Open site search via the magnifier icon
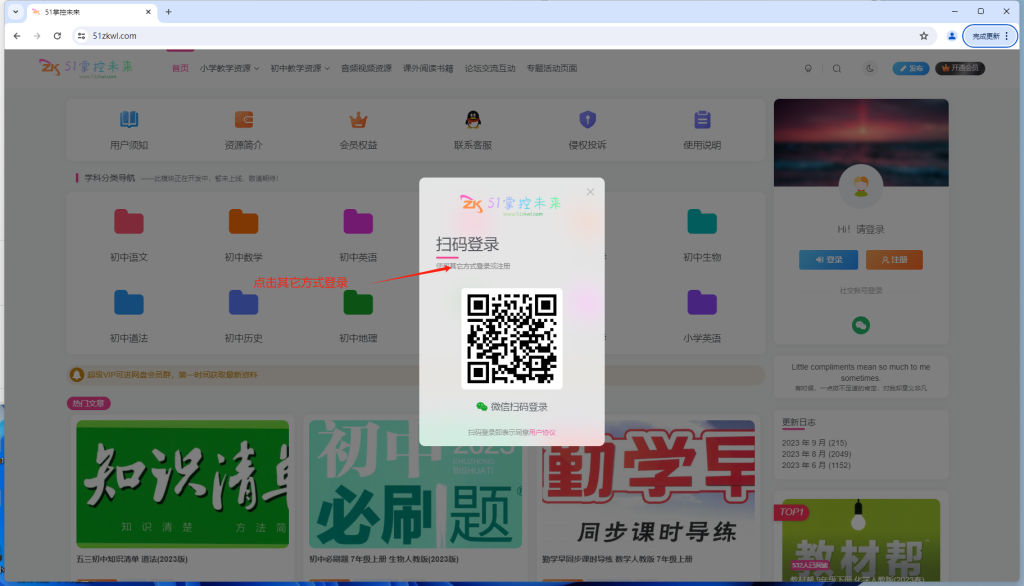The width and height of the screenshot is (1024, 586). click(x=837, y=69)
